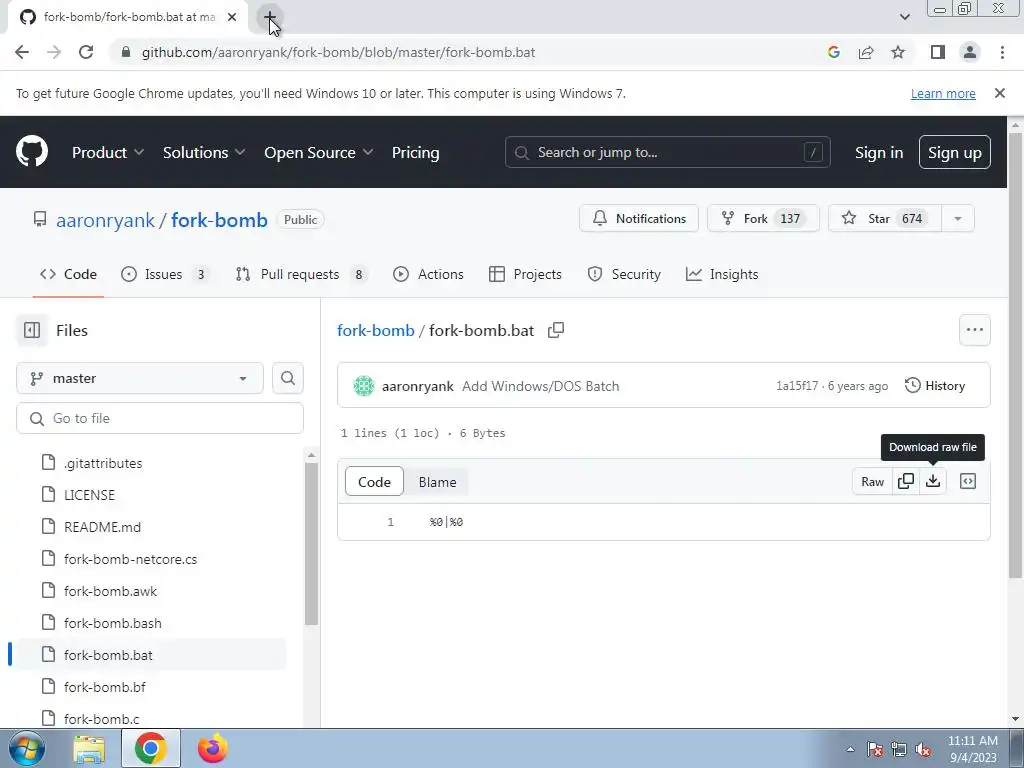
Task: Reload the current page
Action: click(86, 52)
